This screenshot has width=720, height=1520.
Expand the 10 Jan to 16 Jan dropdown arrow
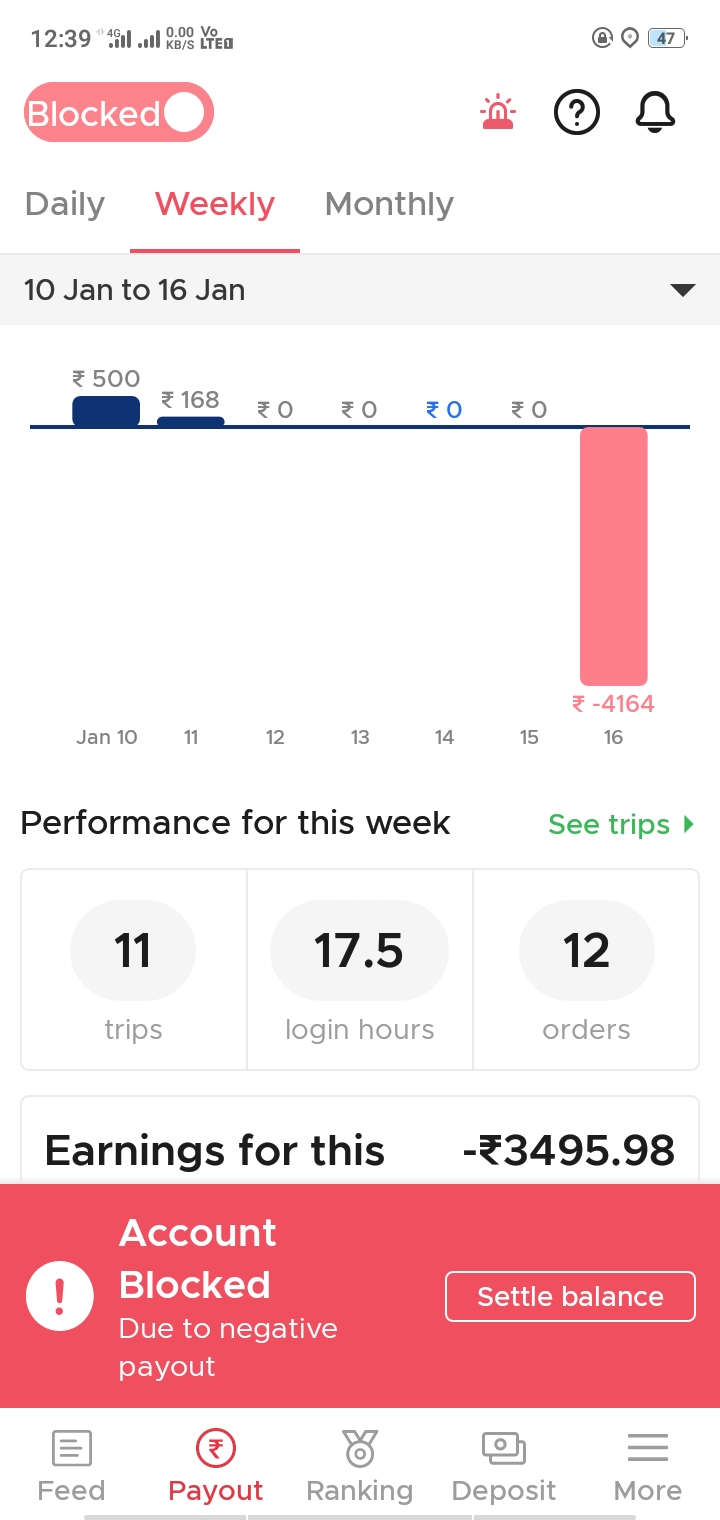coord(682,290)
